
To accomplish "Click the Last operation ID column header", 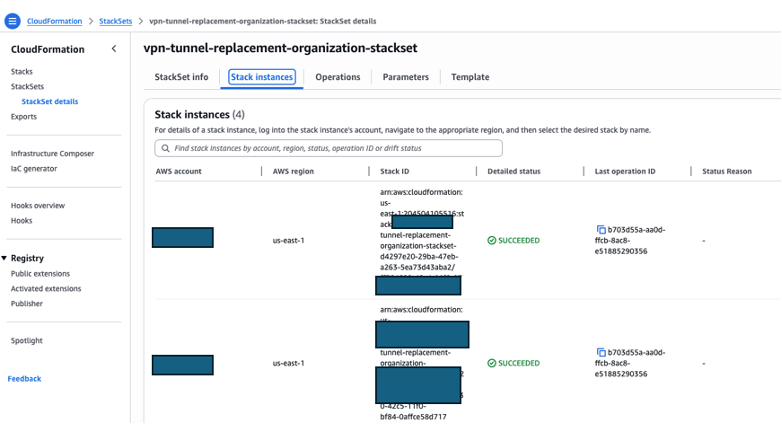I will pyautogui.click(x=625, y=171).
